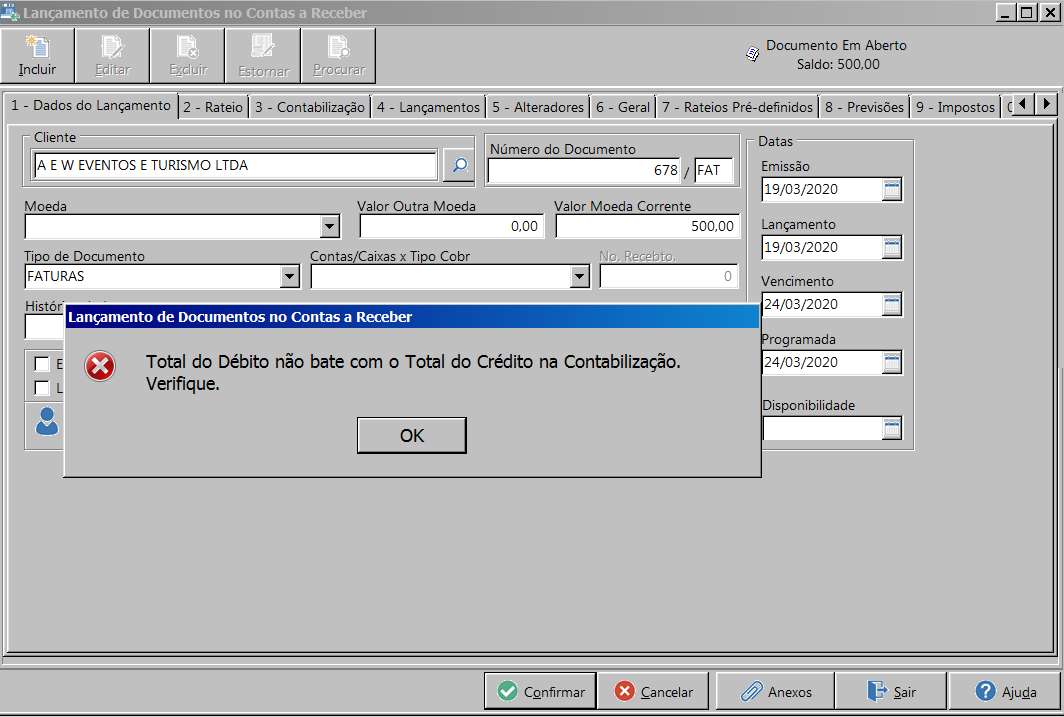The width and height of the screenshot is (1064, 717).
Task: Open the Emissão date calendar picker
Action: point(892,189)
